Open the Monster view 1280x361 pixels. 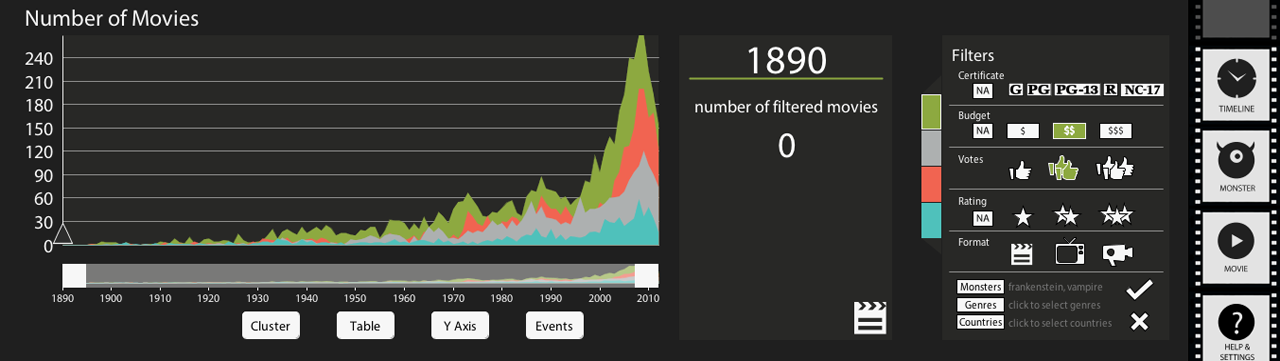tap(1237, 166)
